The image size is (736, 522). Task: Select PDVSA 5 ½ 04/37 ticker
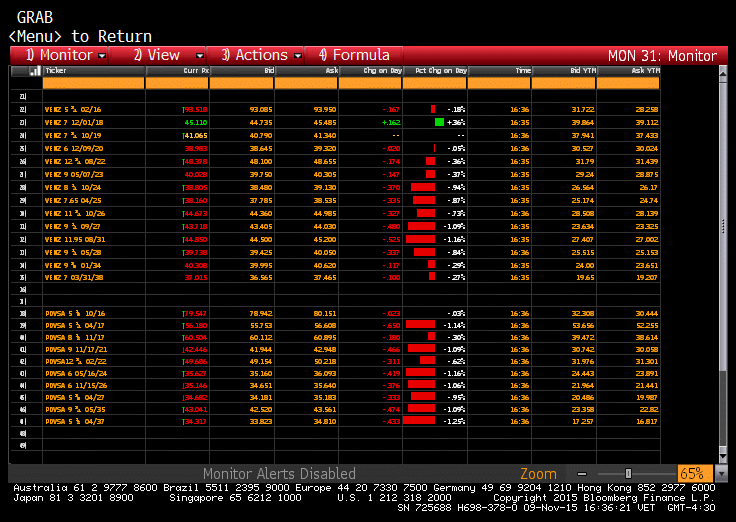[75, 422]
